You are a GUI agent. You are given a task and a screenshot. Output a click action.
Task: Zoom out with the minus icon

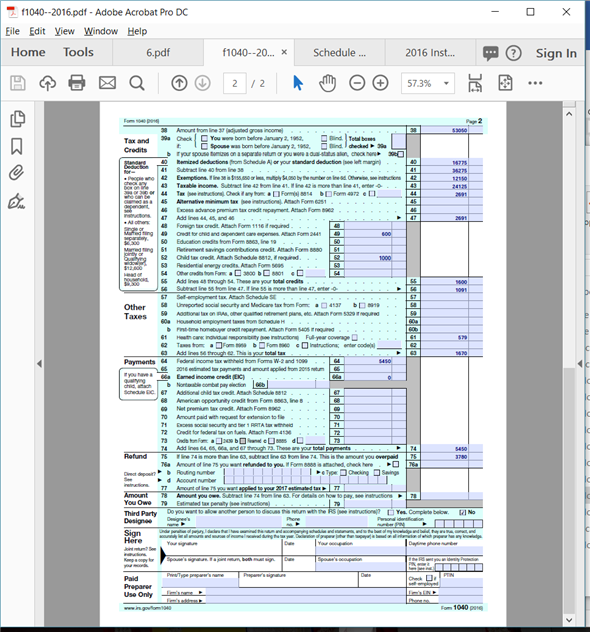[x=357, y=83]
